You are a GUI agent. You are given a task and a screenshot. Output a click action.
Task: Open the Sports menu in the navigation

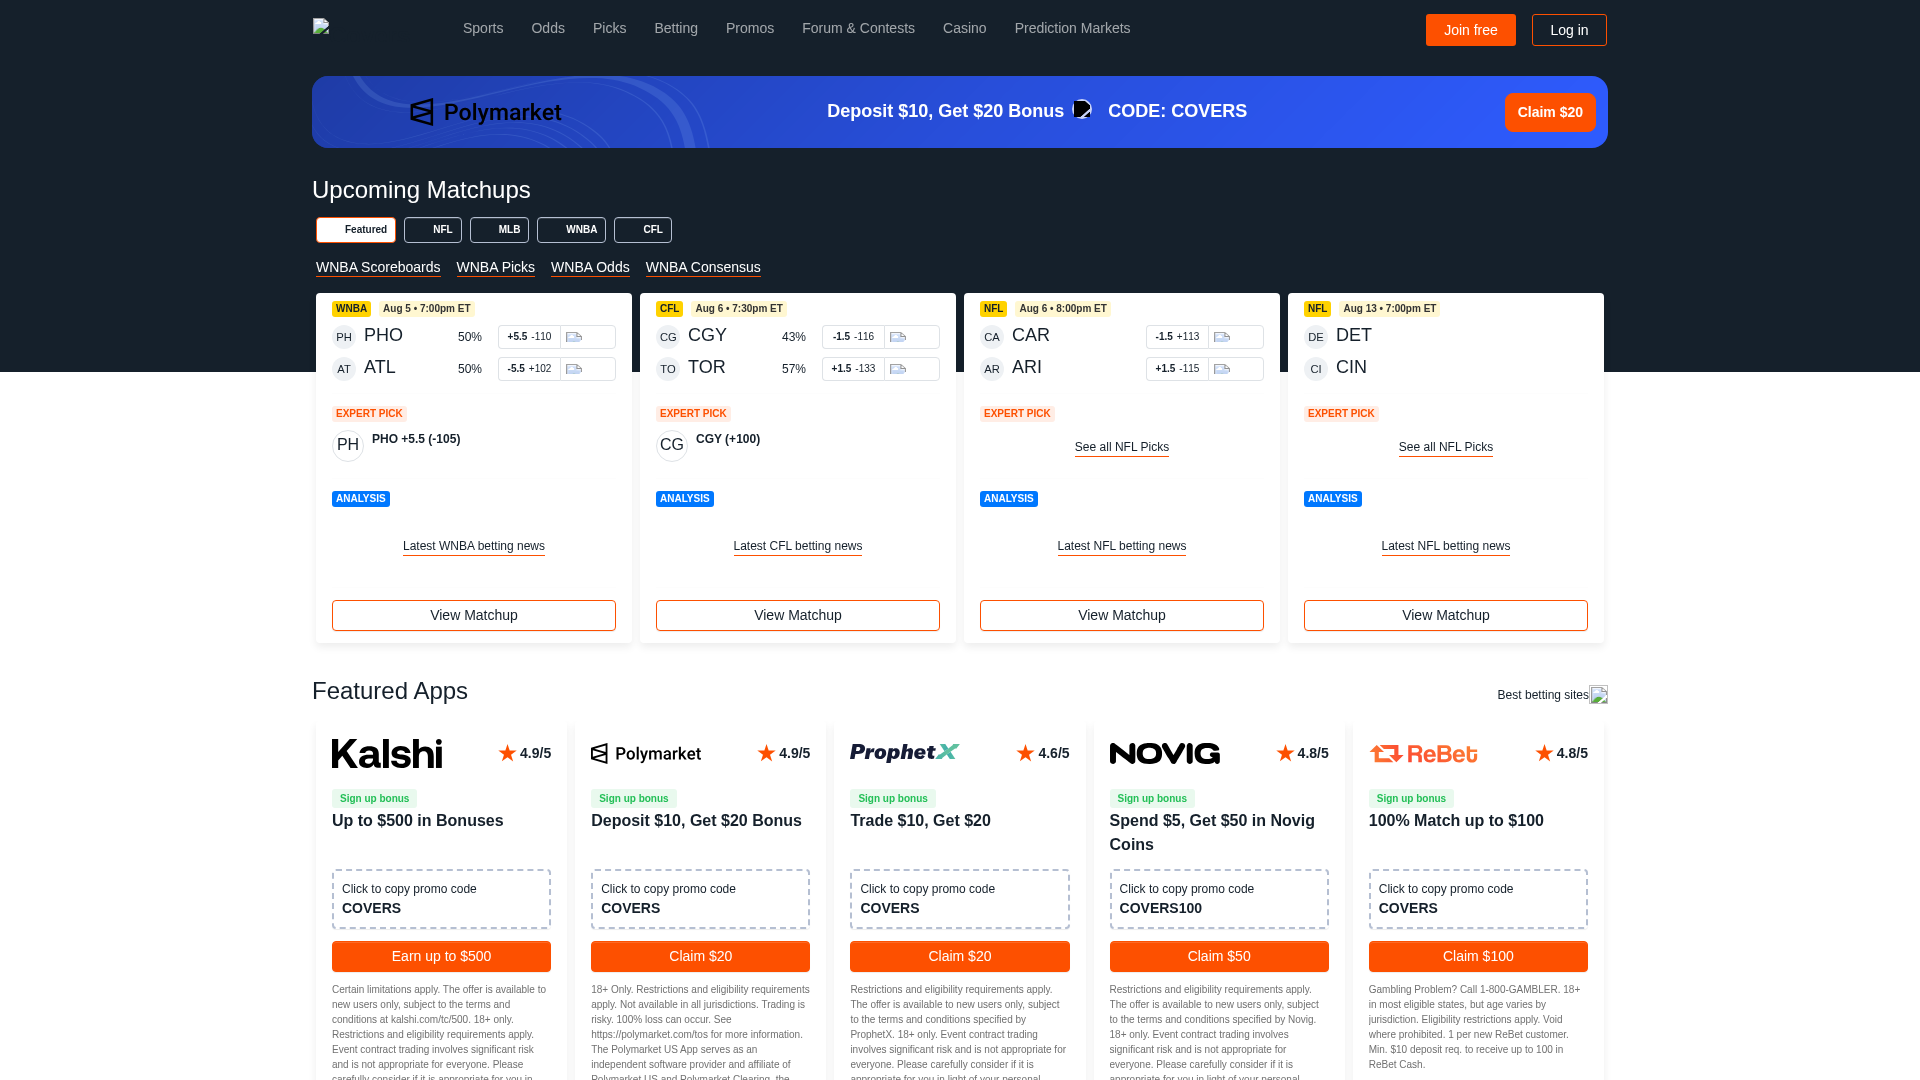pos(483,28)
